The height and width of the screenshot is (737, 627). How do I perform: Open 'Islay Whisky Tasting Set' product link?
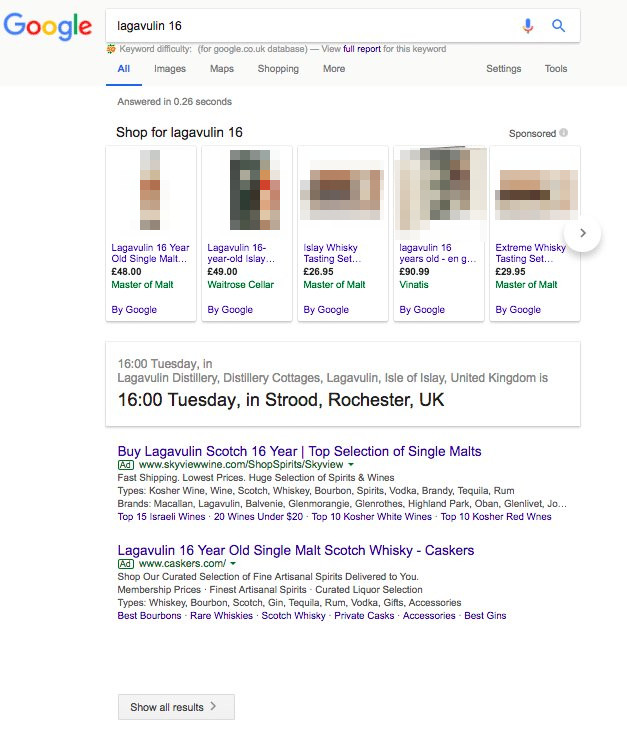click(x=332, y=253)
